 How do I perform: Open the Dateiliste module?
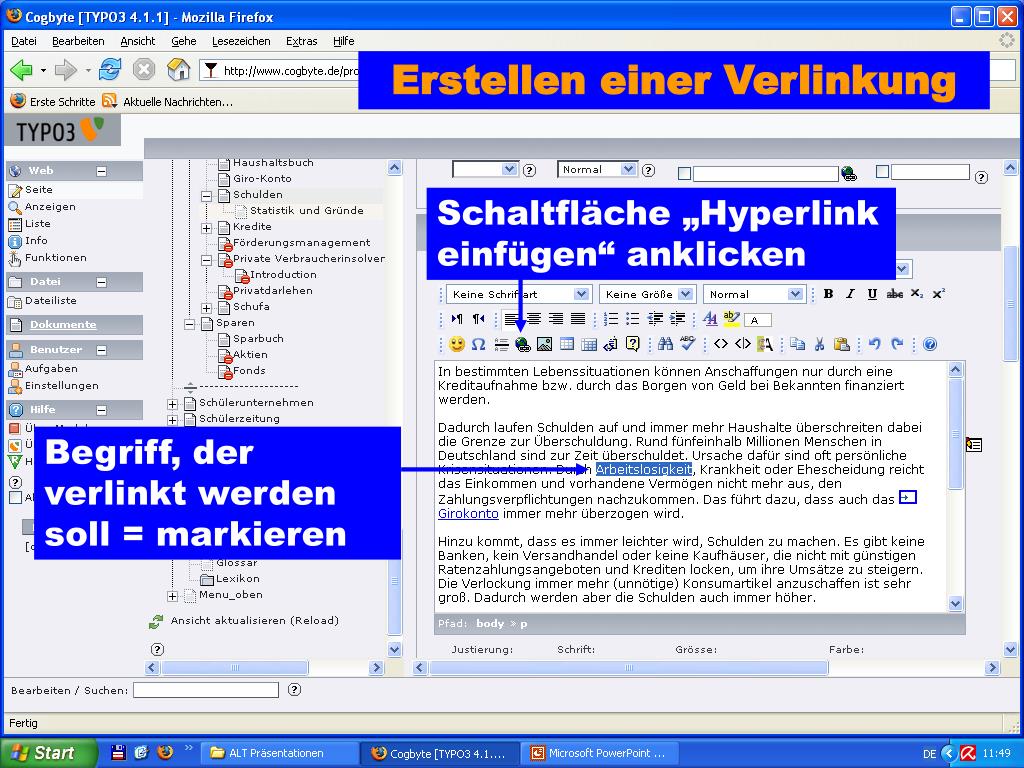click(x=51, y=300)
